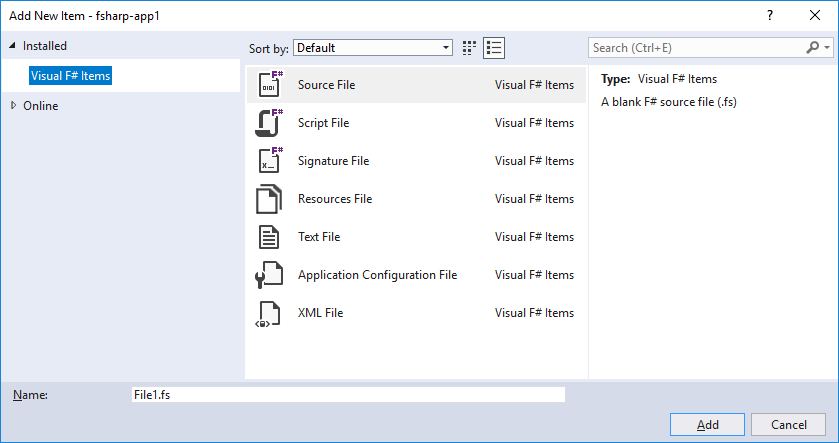Screen dimensions: 839x443
Task: Click the Source File template icon
Action: click(x=270, y=85)
